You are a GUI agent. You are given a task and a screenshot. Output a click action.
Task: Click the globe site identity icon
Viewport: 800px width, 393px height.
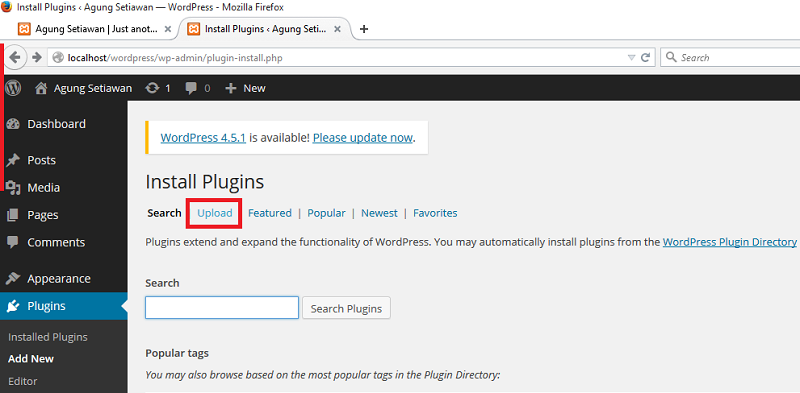coord(58,58)
